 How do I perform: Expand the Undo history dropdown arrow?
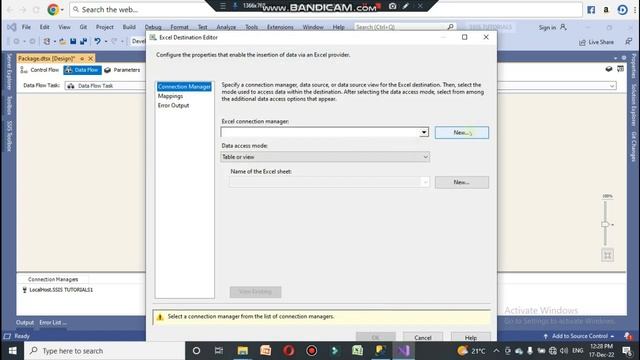pos(106,41)
